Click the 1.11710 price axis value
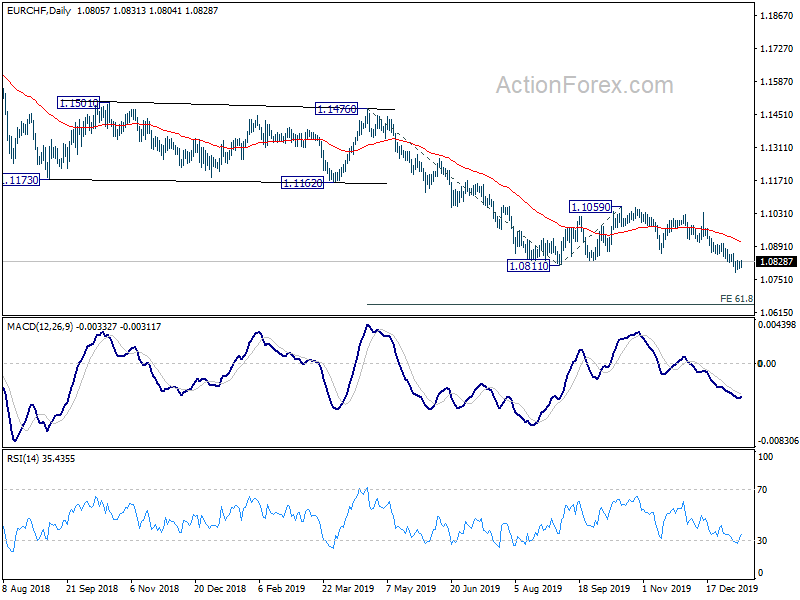Image resolution: width=800 pixels, height=600 pixels. pyautogui.click(x=777, y=181)
